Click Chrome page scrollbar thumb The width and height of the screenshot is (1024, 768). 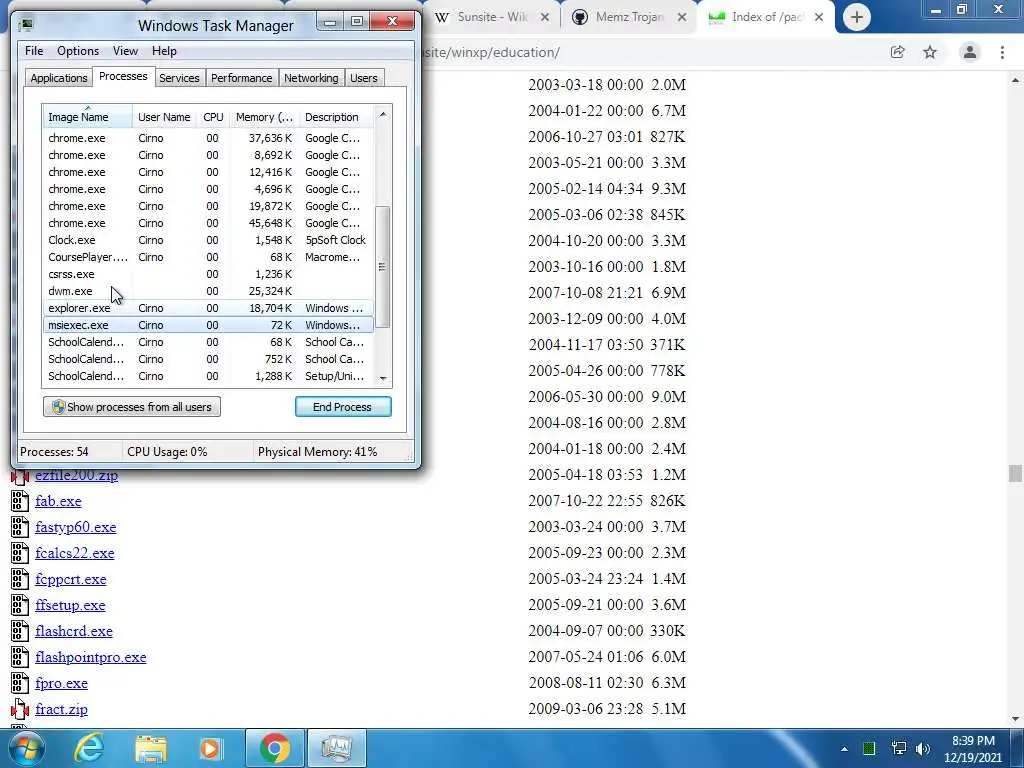tap(1014, 473)
